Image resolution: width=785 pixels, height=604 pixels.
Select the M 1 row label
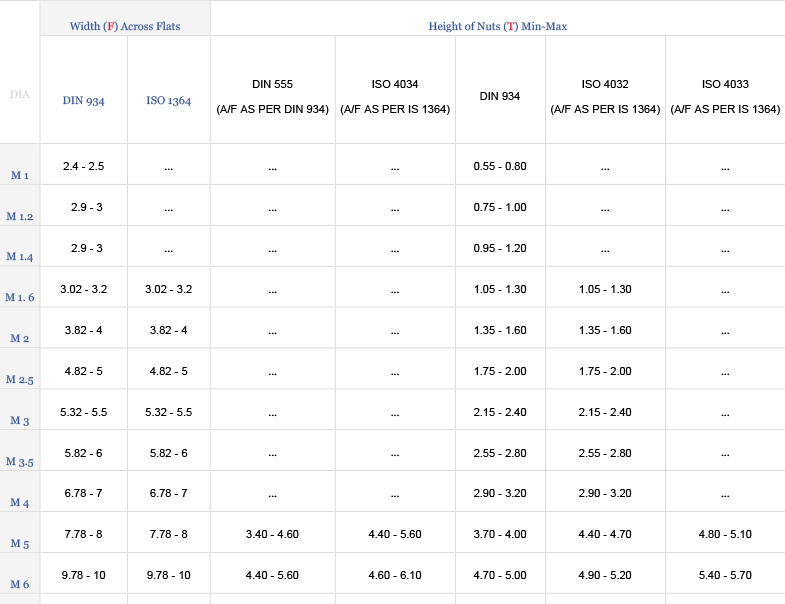point(20,175)
